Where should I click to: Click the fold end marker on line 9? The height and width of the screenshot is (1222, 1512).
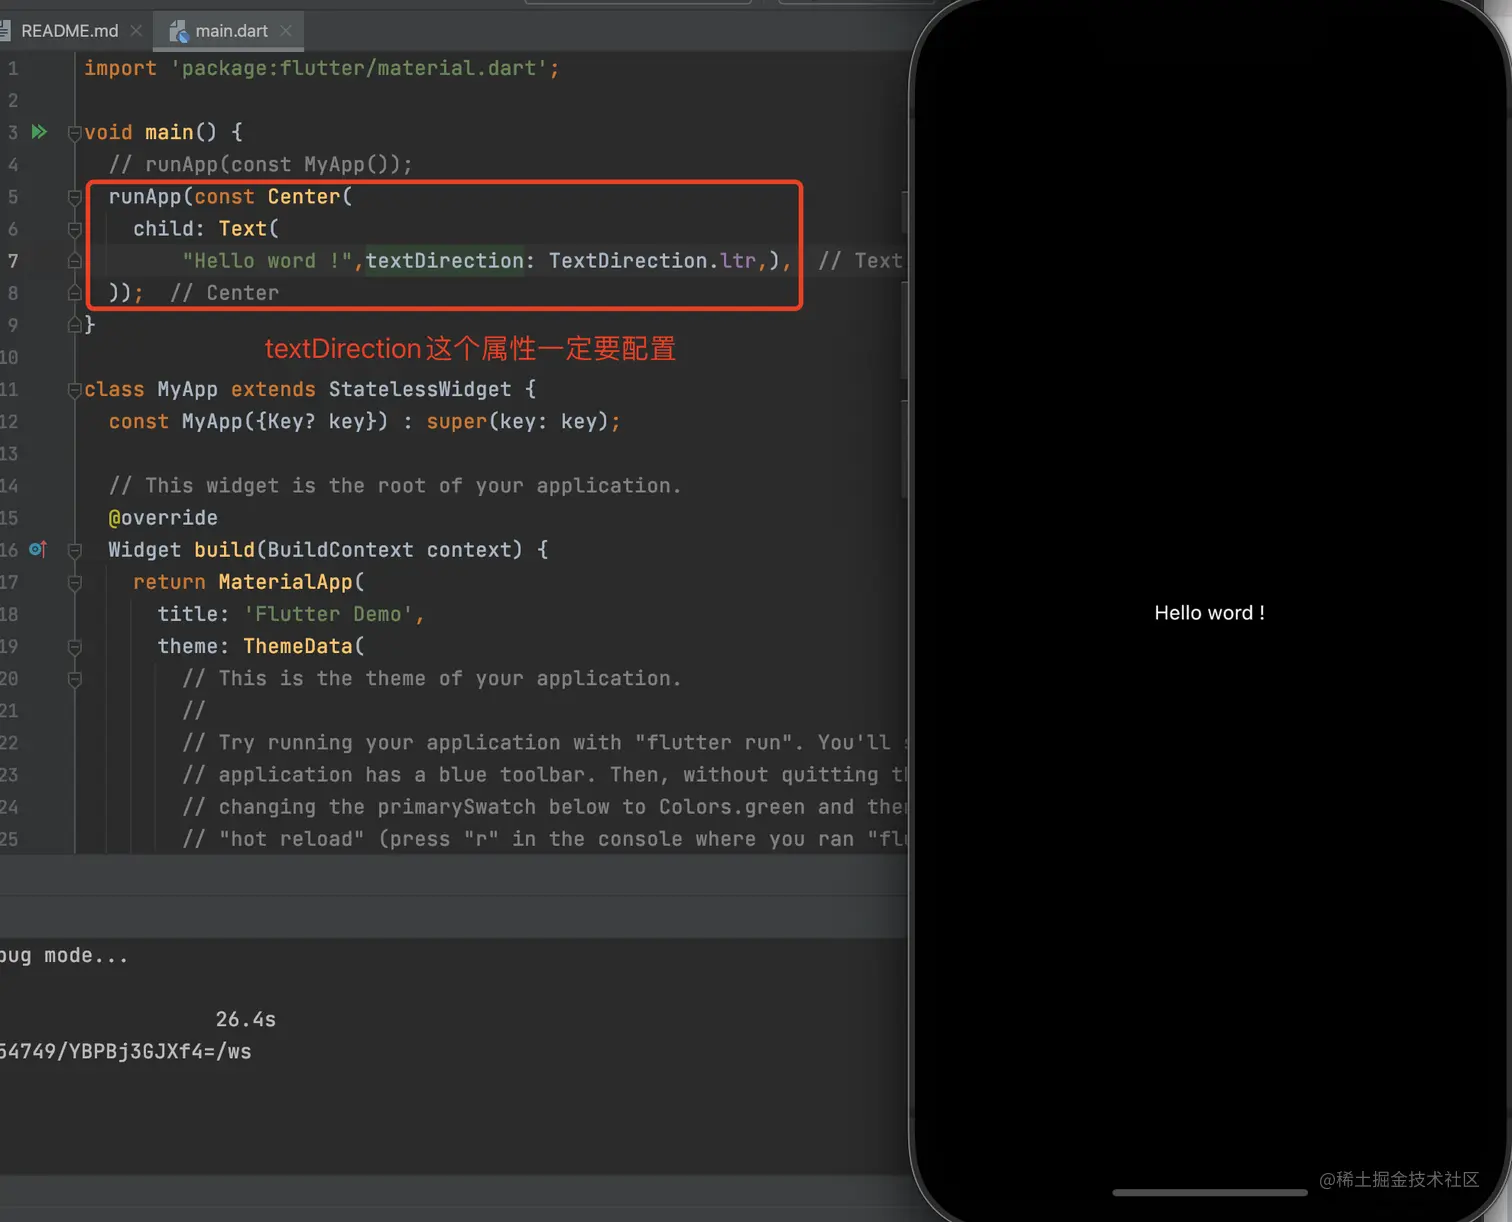[x=74, y=325]
